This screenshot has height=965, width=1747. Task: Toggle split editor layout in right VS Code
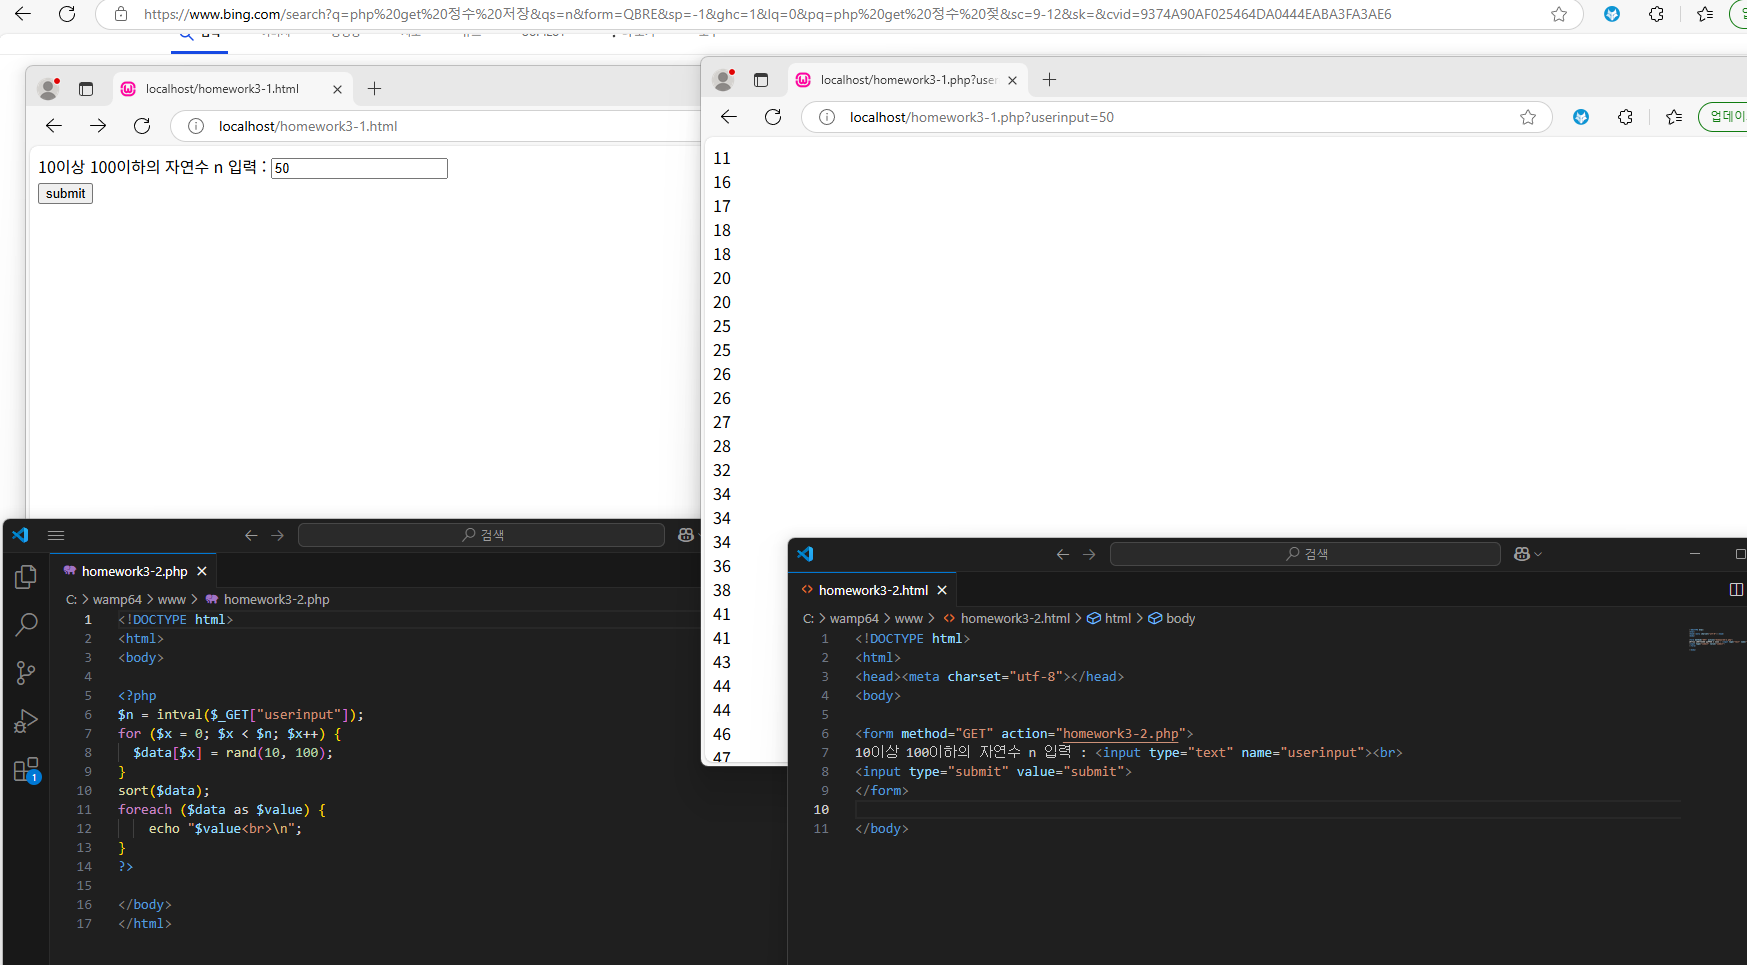tap(1736, 589)
